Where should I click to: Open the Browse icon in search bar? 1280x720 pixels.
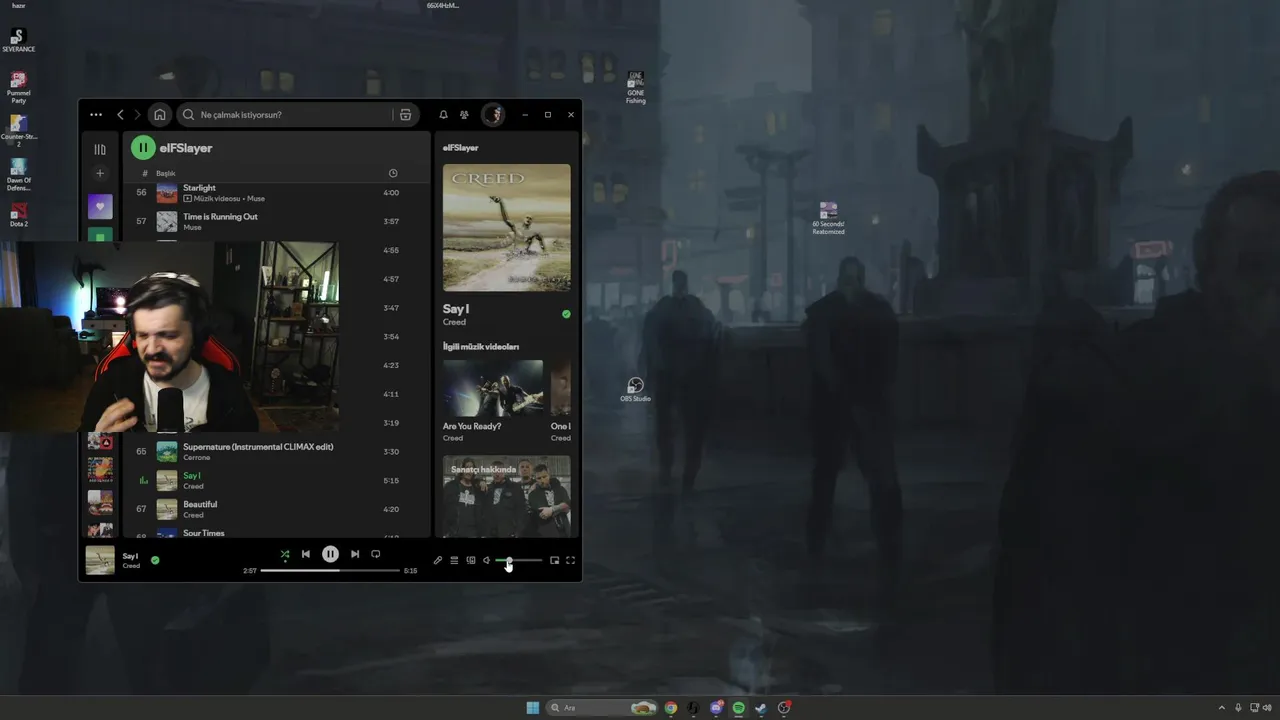pyautogui.click(x=405, y=115)
